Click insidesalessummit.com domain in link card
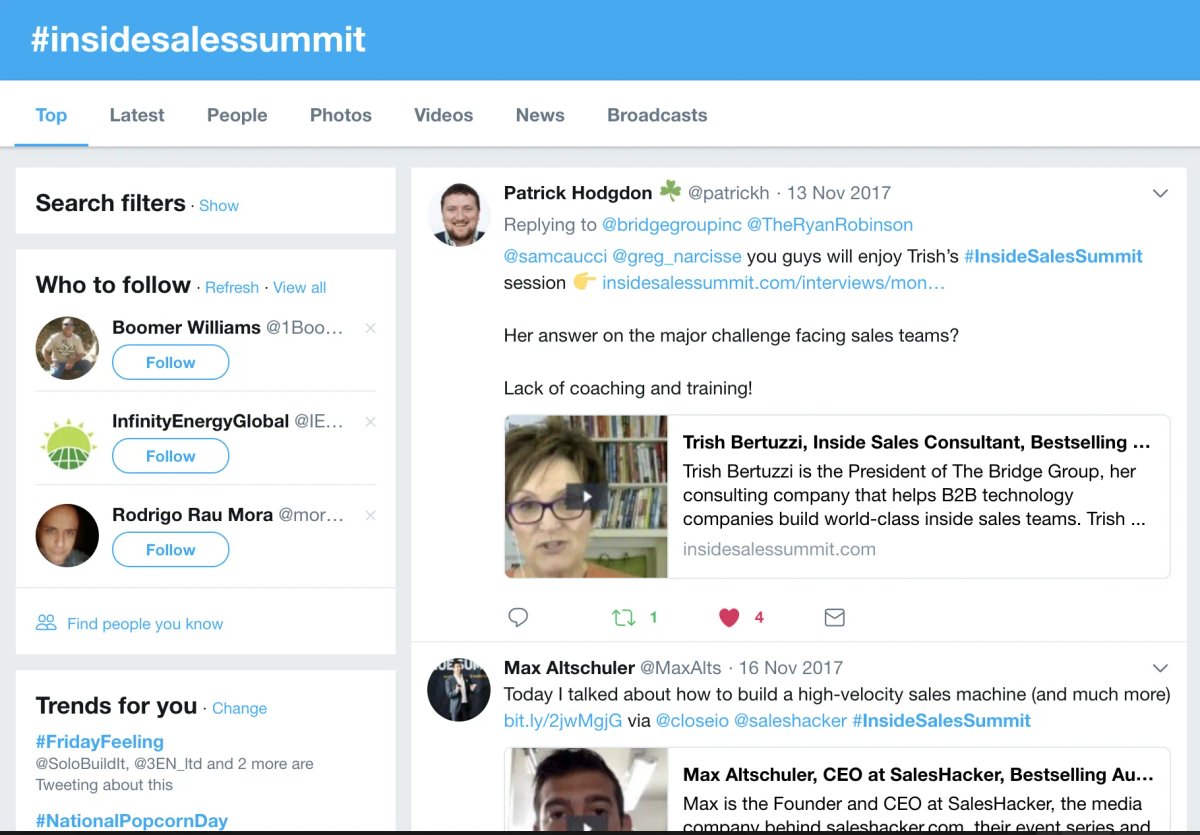 [779, 549]
